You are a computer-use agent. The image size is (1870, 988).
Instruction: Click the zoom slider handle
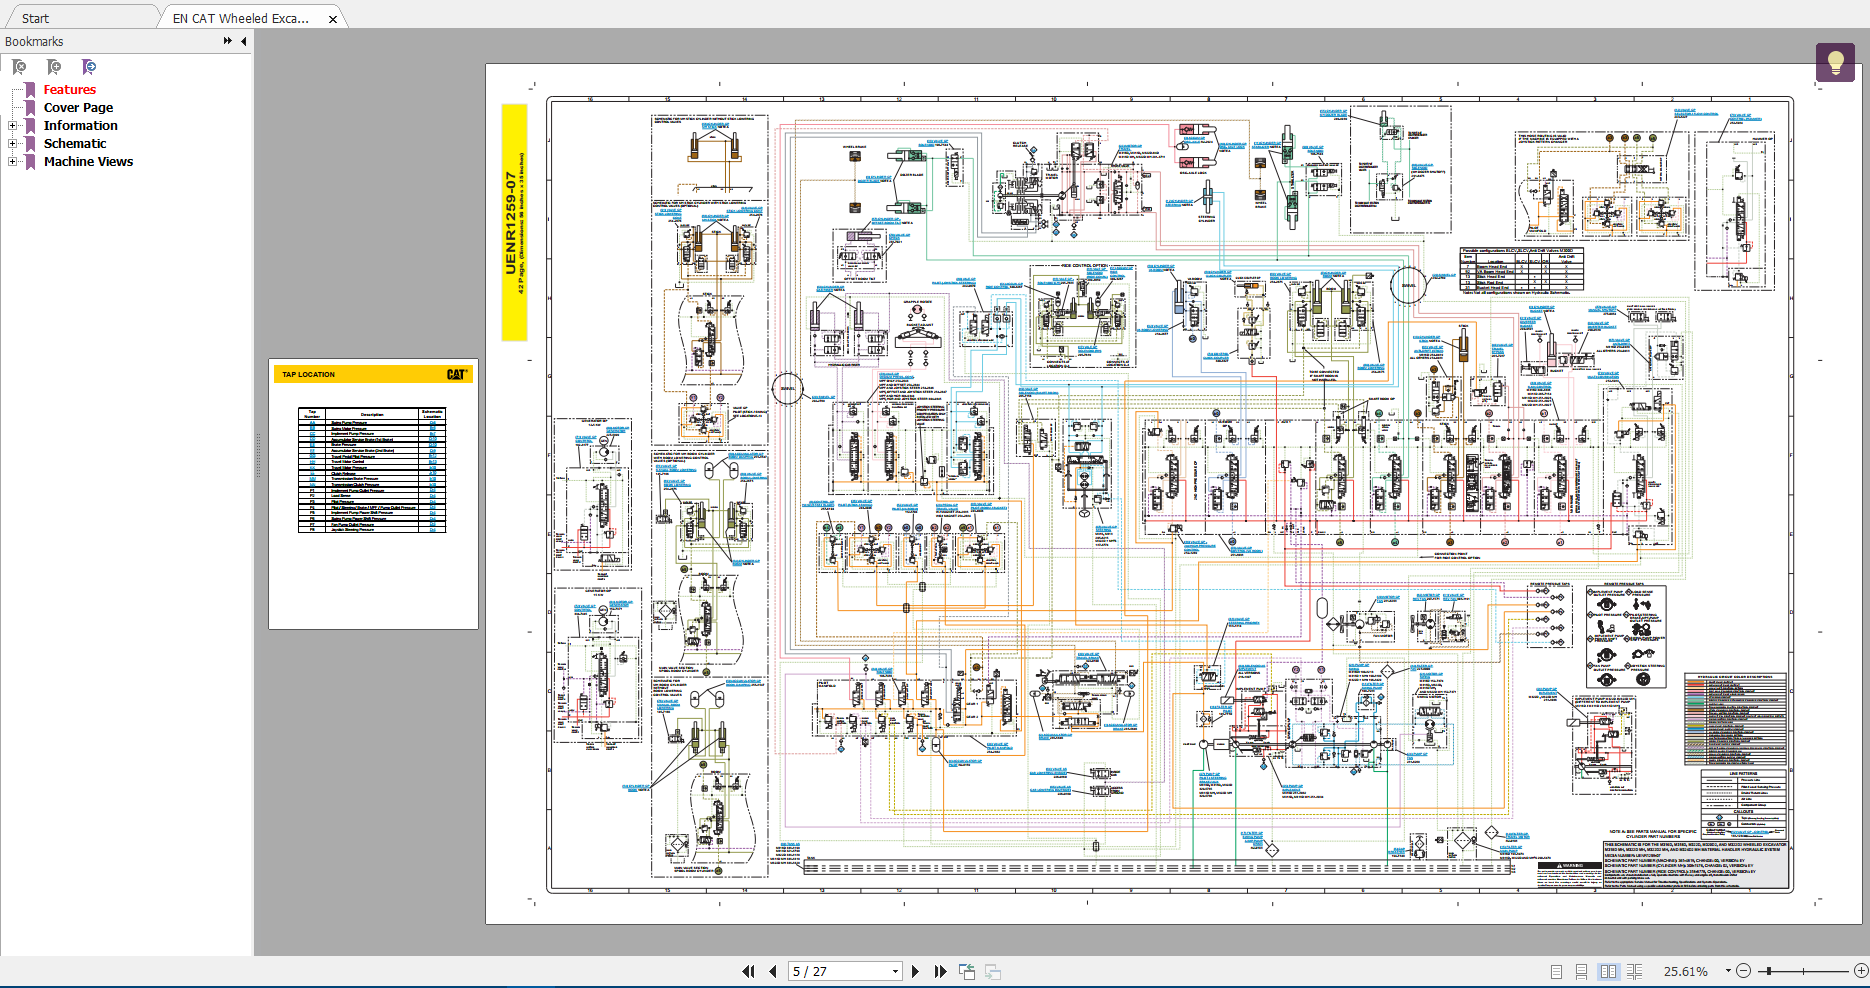(x=1769, y=971)
